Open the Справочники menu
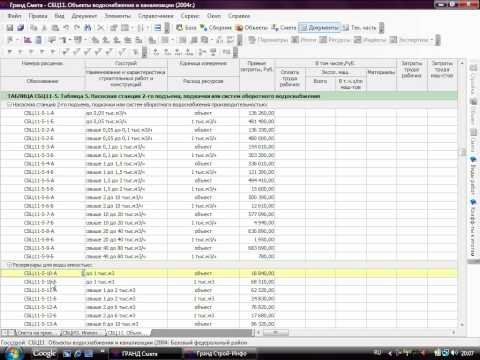 pyautogui.click(x=156, y=16)
